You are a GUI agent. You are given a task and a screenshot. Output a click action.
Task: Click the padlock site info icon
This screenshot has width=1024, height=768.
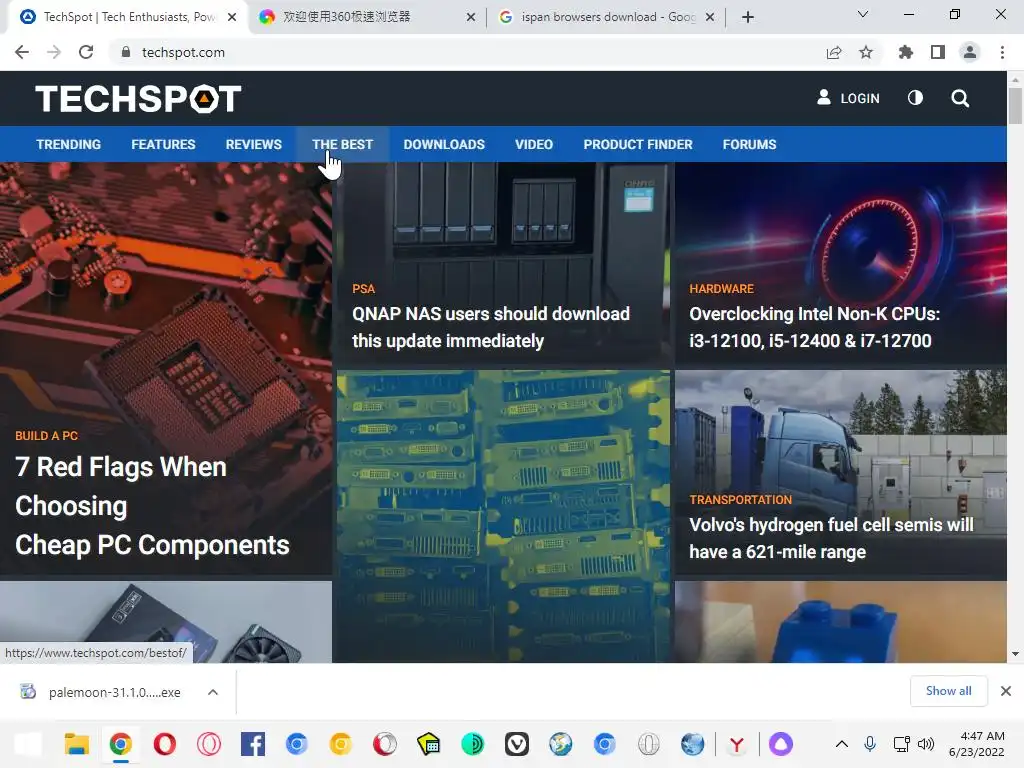coord(126,52)
